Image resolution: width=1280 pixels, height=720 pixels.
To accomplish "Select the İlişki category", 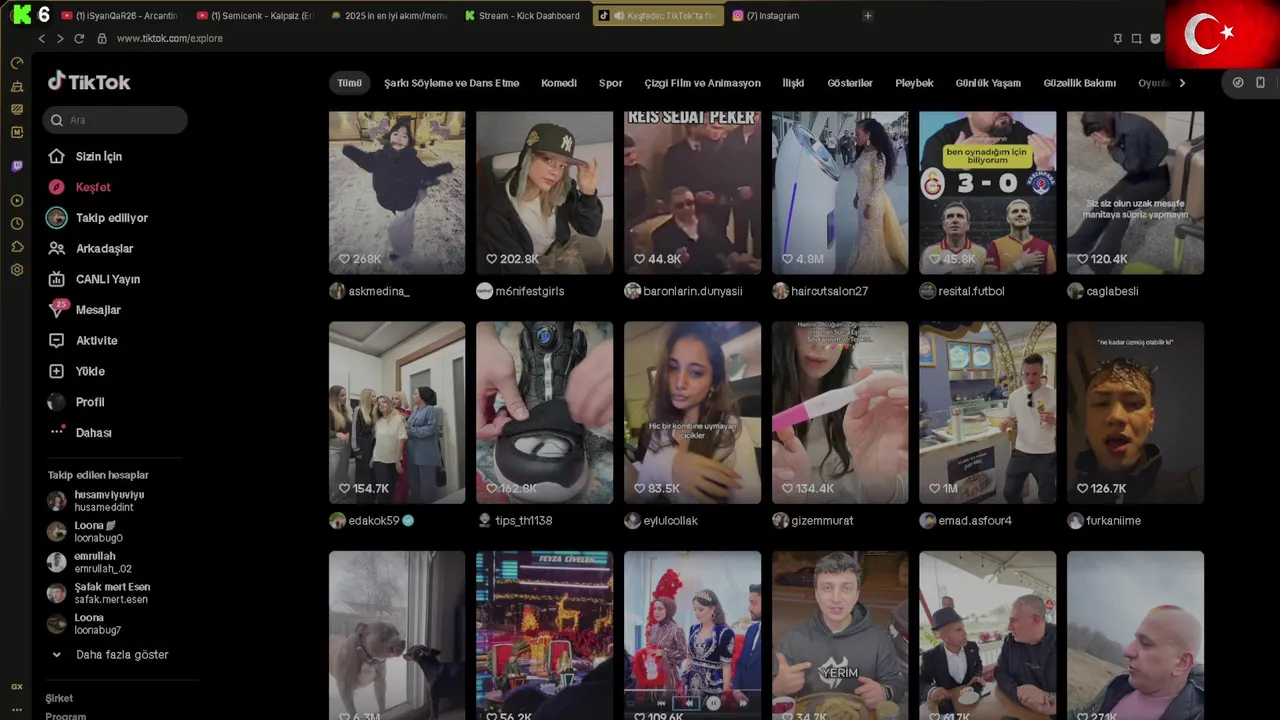I will tap(793, 83).
